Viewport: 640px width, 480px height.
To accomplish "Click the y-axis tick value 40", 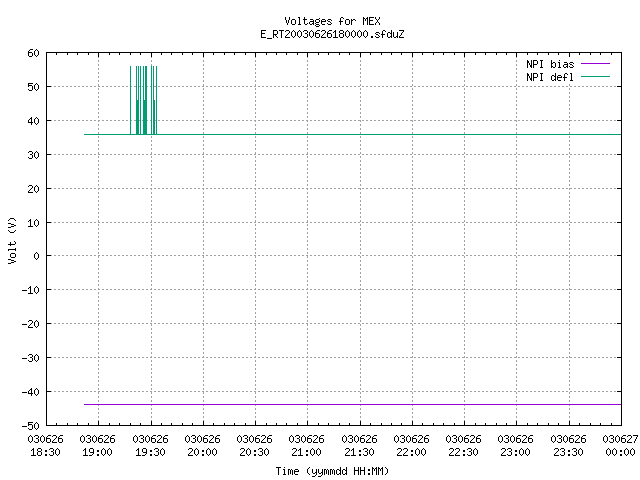I will (33, 121).
